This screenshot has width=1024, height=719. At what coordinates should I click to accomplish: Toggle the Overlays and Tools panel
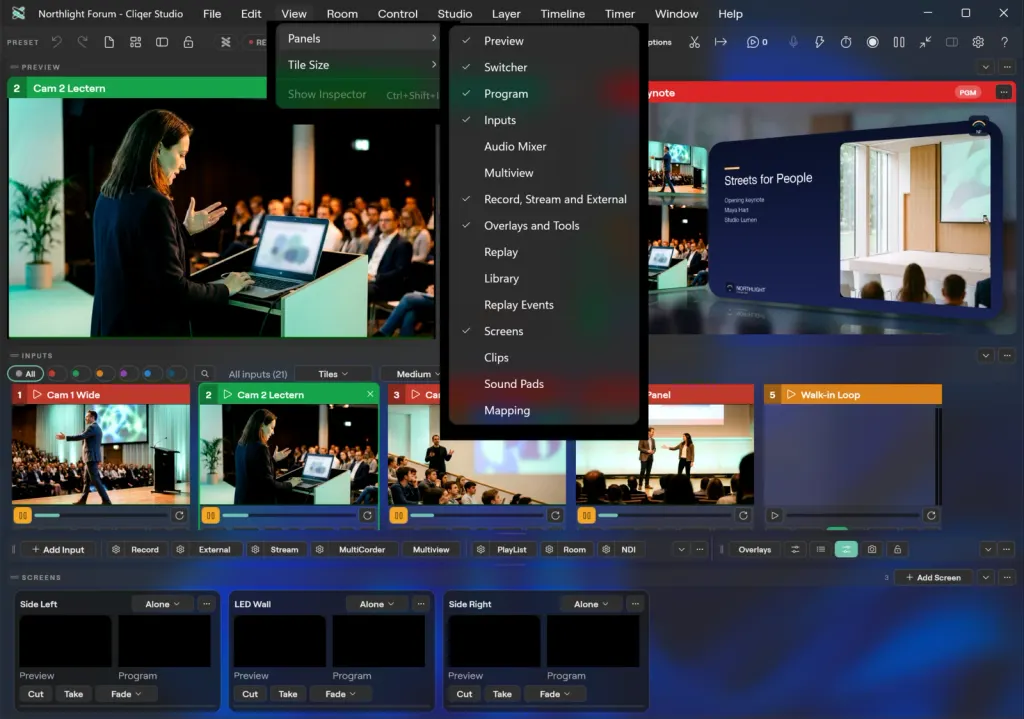tap(543, 225)
